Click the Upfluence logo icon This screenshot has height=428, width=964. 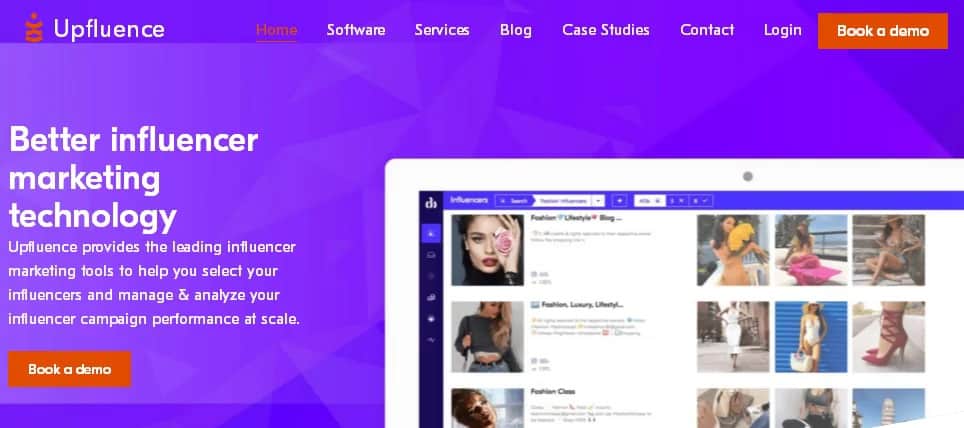pos(34,28)
